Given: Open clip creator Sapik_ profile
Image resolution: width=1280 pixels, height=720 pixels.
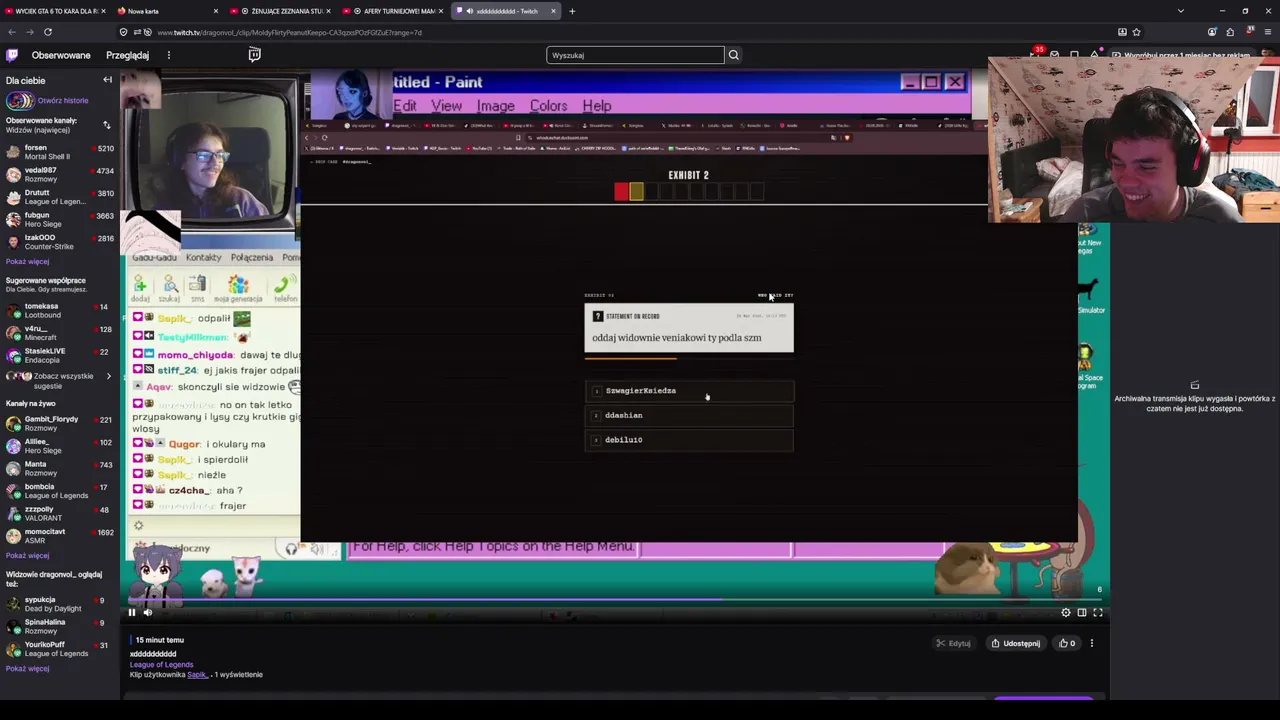Looking at the screenshot, I should click(197, 675).
